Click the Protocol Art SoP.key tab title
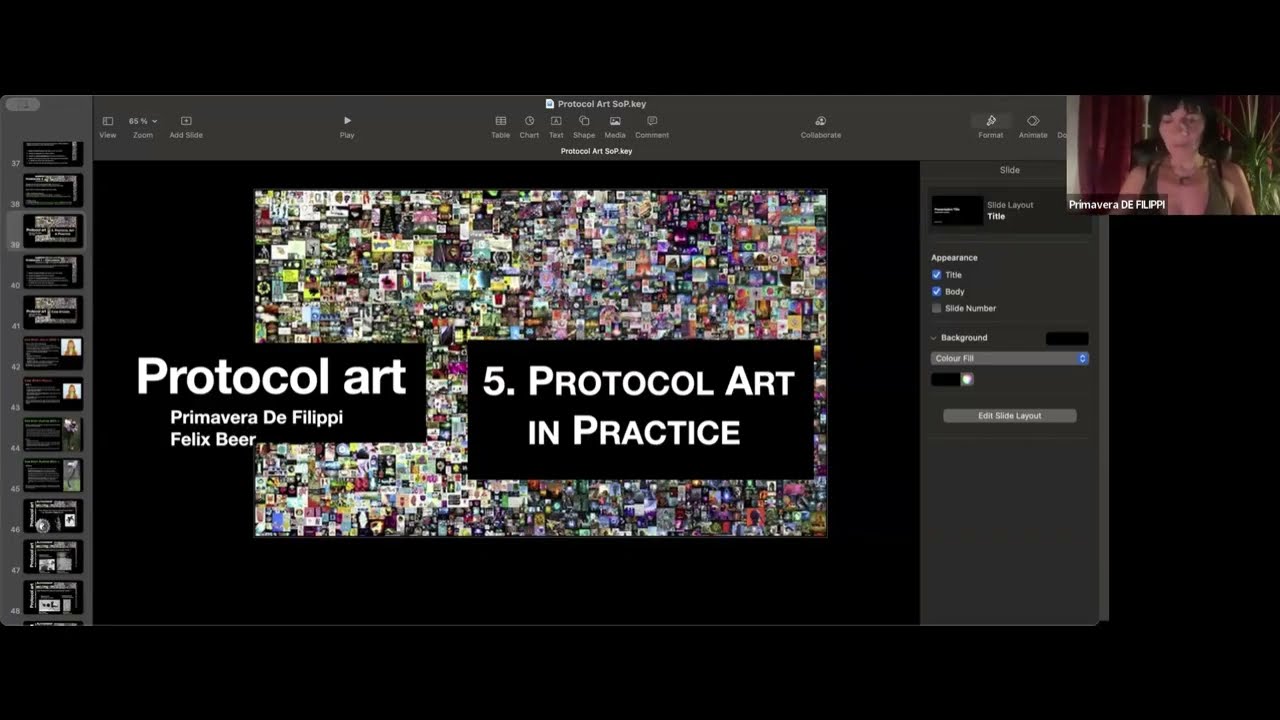The image size is (1280, 720). point(596,151)
